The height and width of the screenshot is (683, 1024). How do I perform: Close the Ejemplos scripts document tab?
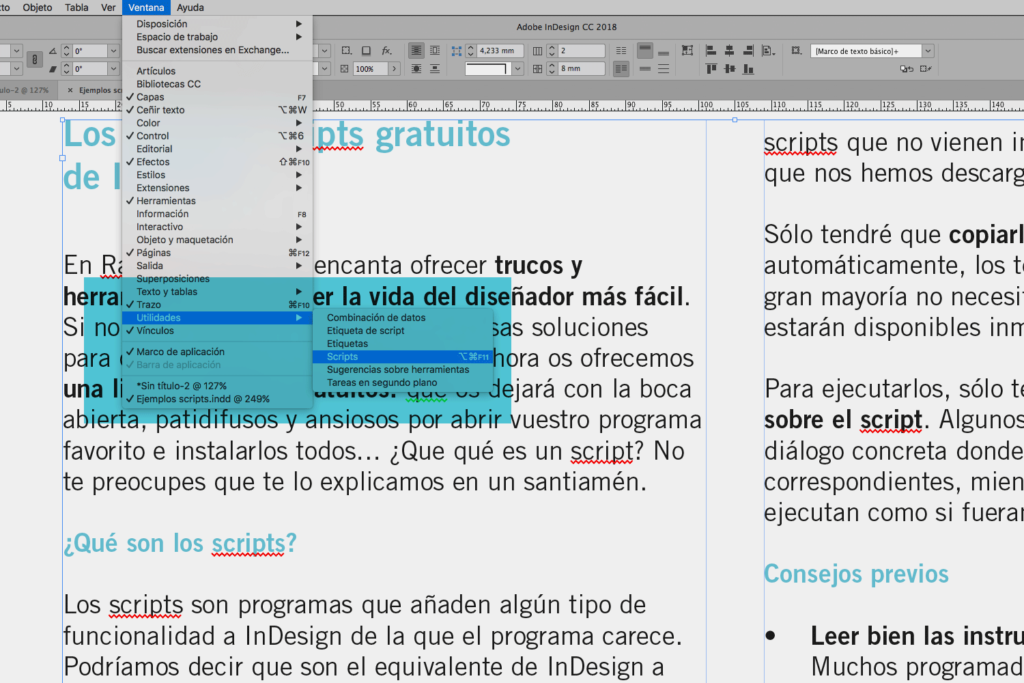pyautogui.click(x=70, y=90)
